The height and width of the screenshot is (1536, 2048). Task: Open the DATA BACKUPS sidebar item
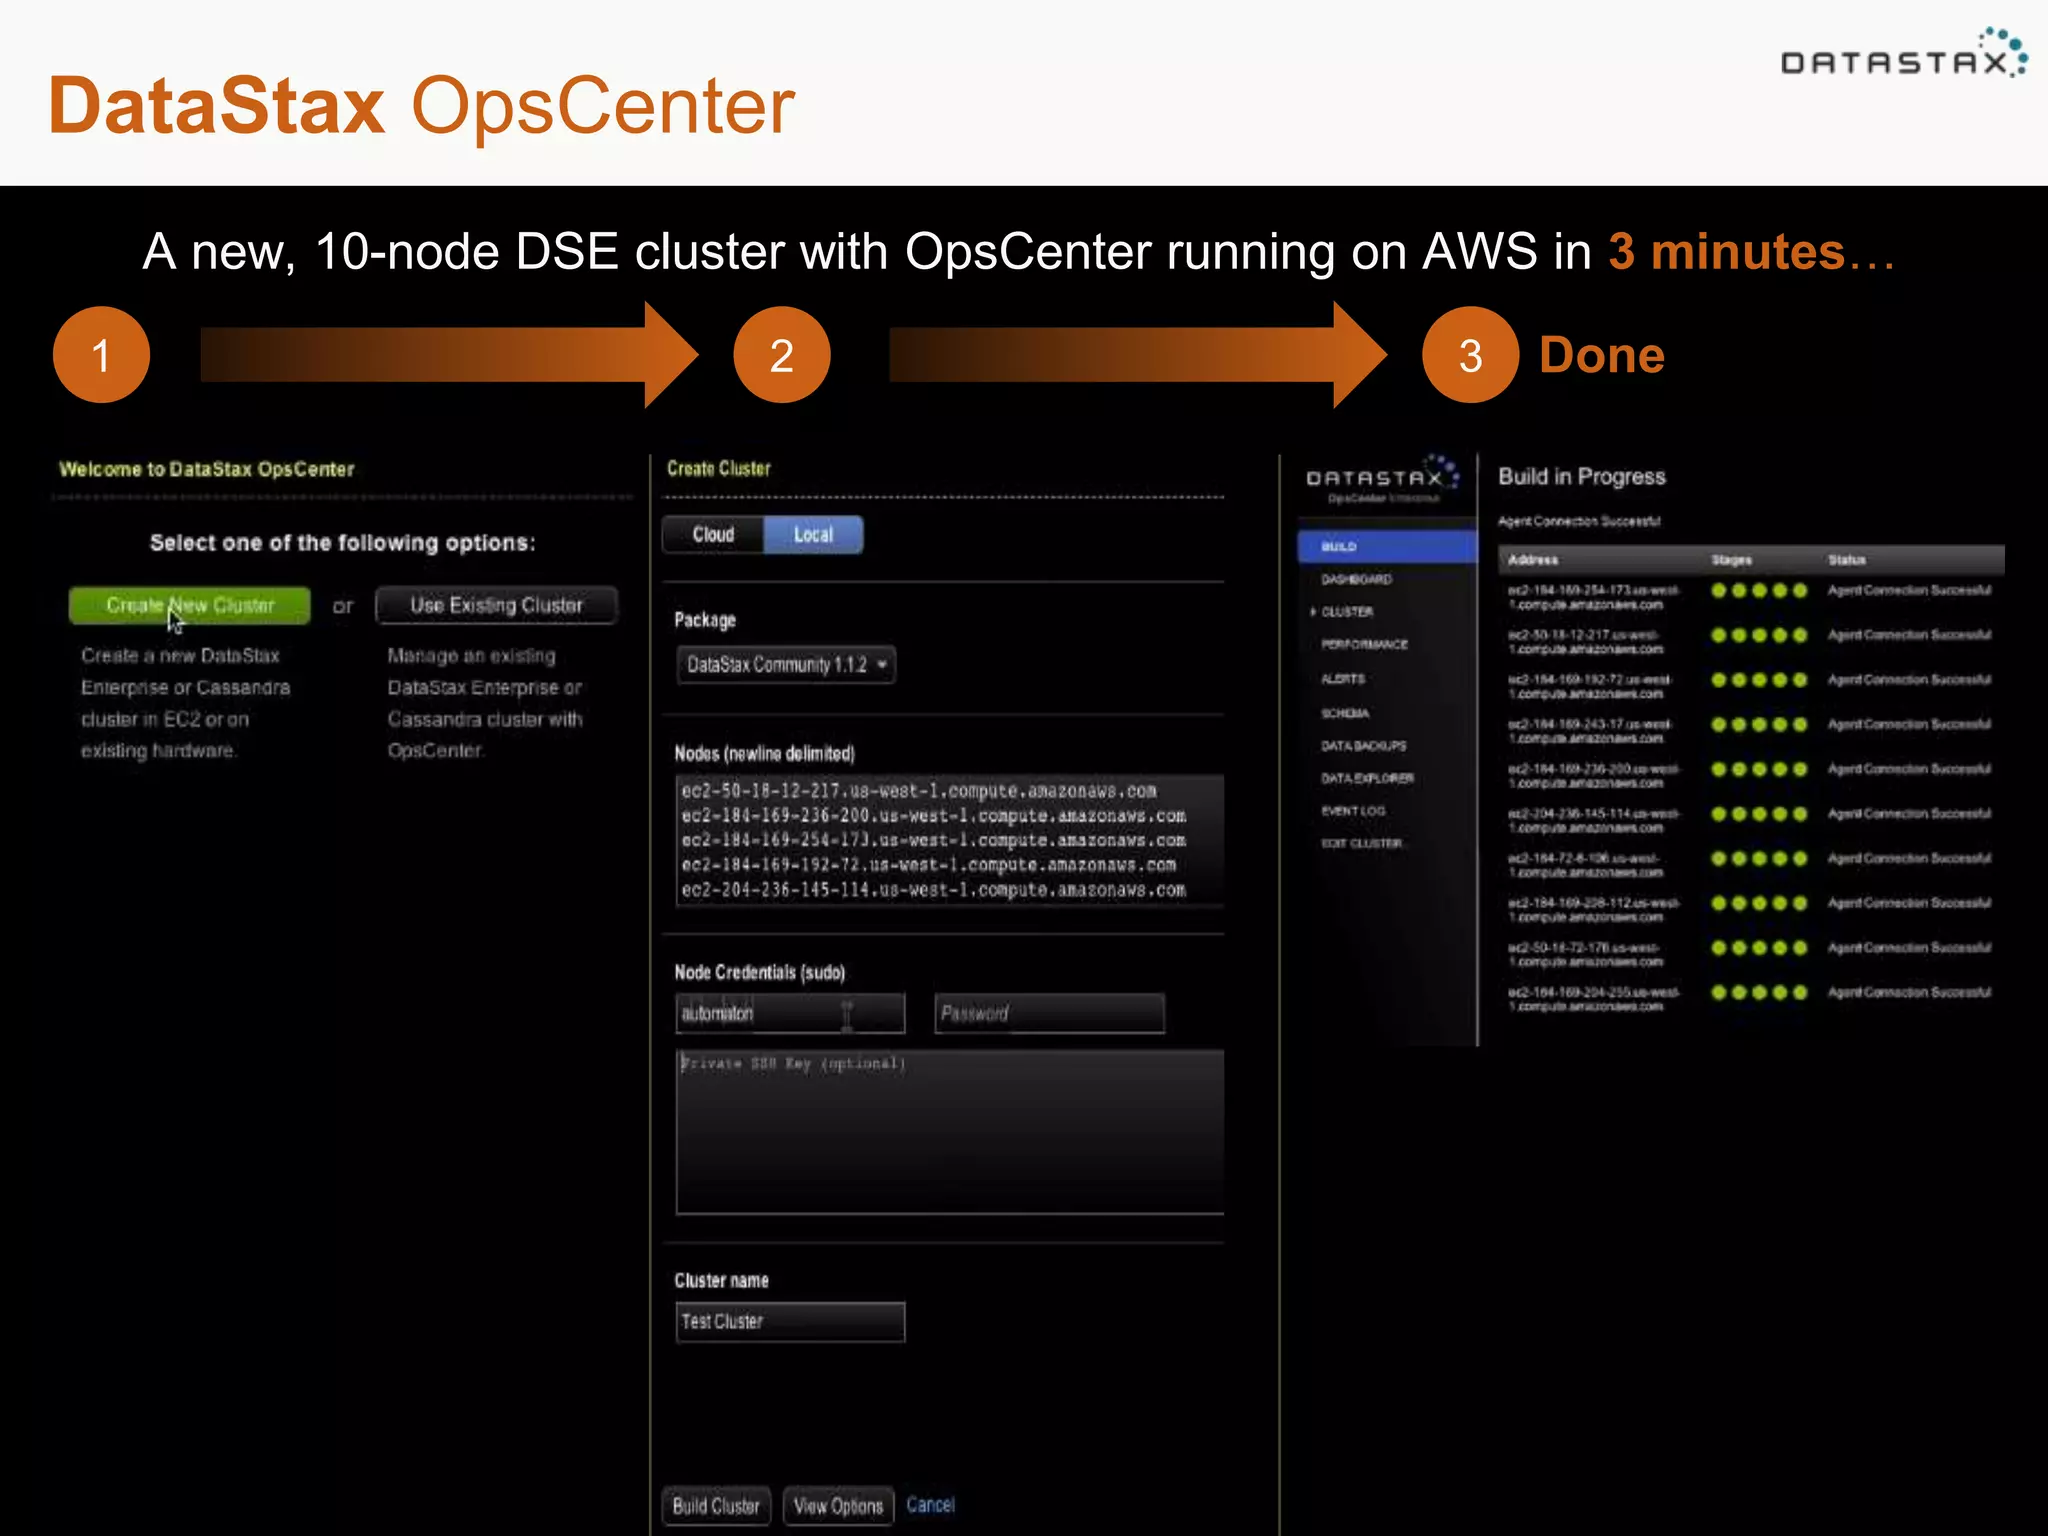[x=1363, y=746]
